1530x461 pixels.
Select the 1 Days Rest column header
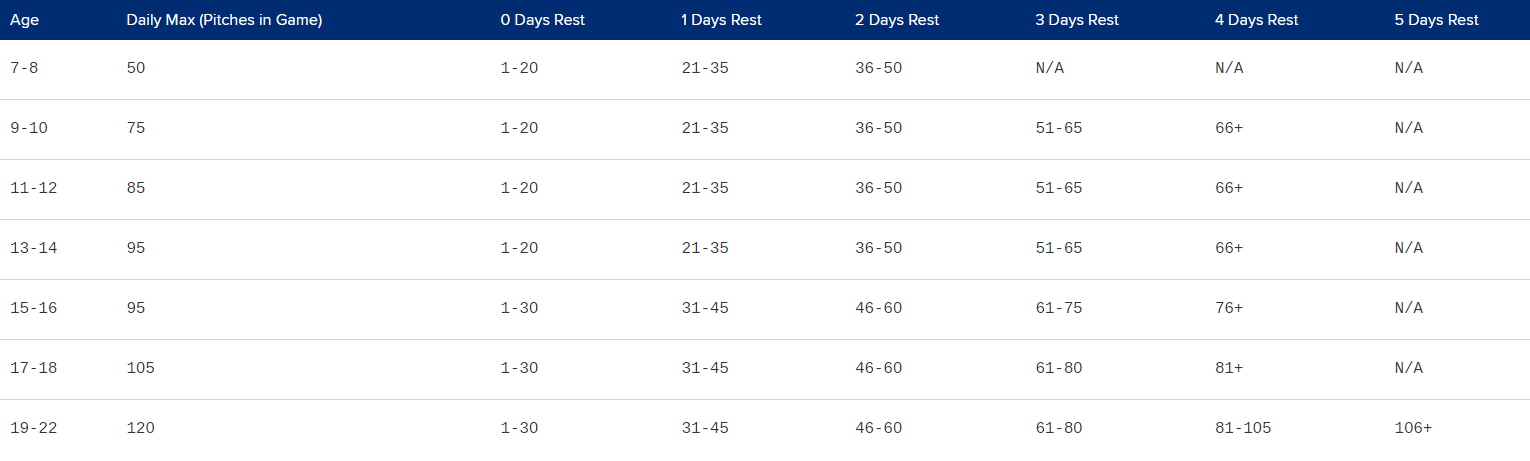click(720, 20)
